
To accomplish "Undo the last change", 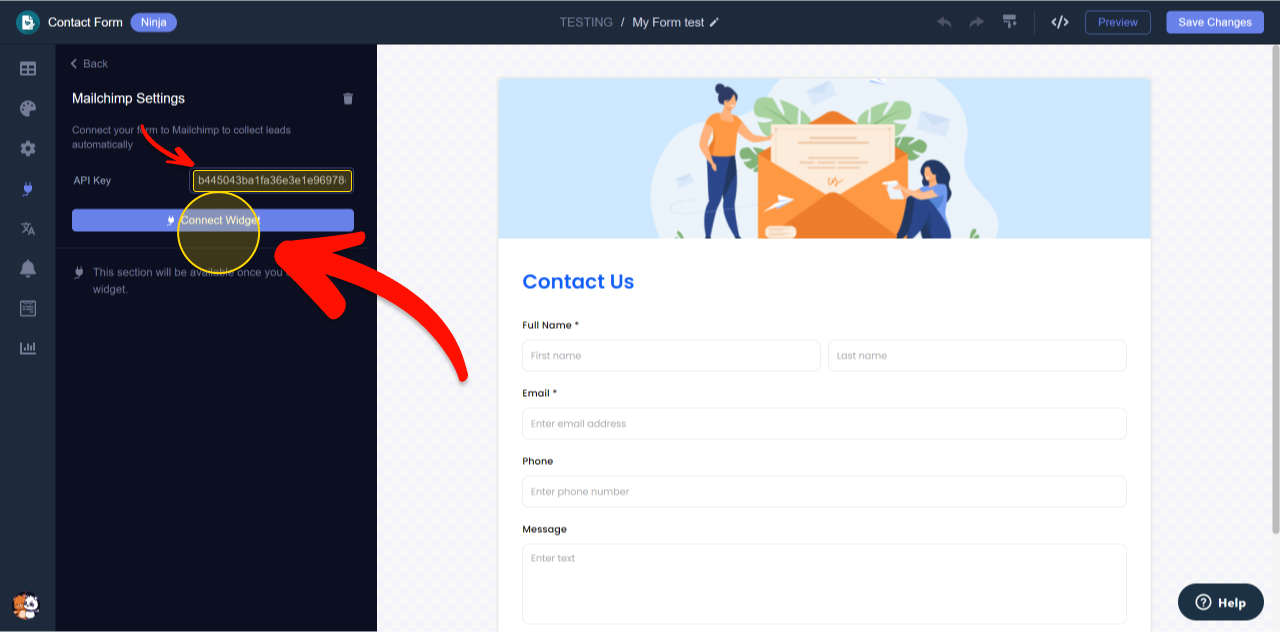I will click(944, 22).
